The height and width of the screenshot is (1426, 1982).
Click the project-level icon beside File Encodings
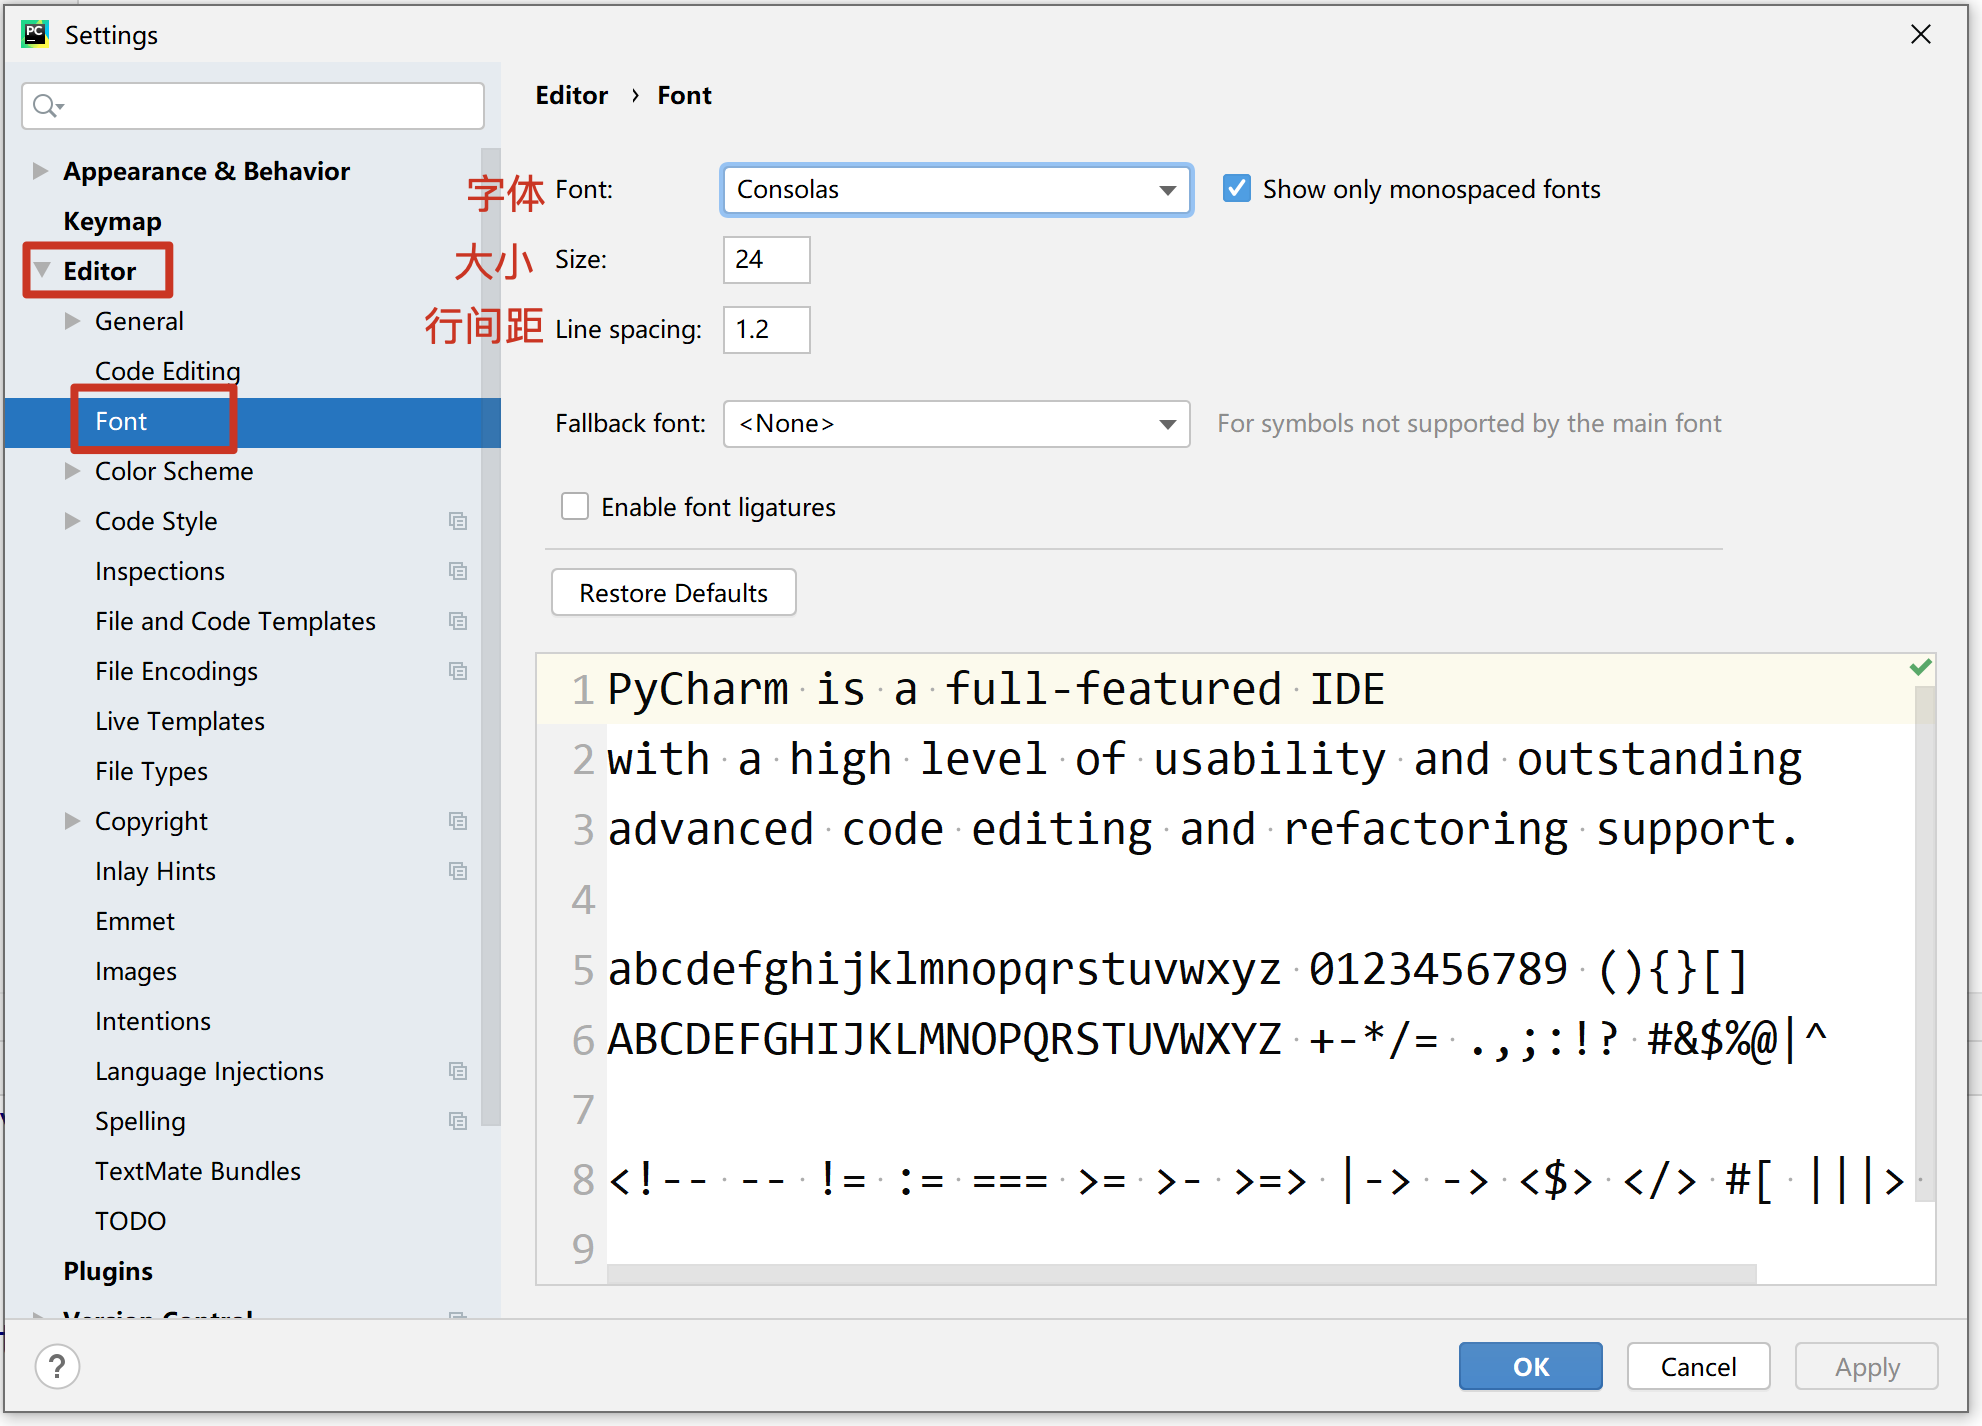point(458,671)
